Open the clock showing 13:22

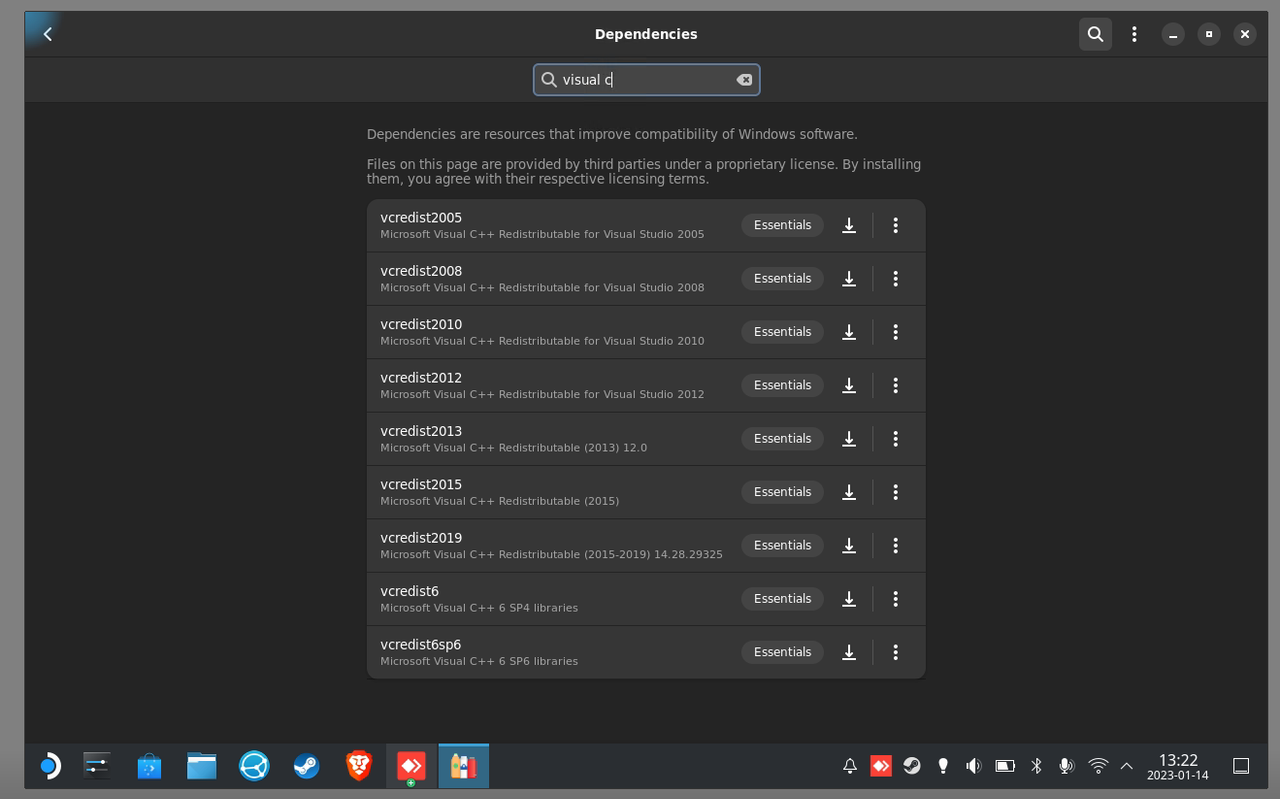point(1178,767)
